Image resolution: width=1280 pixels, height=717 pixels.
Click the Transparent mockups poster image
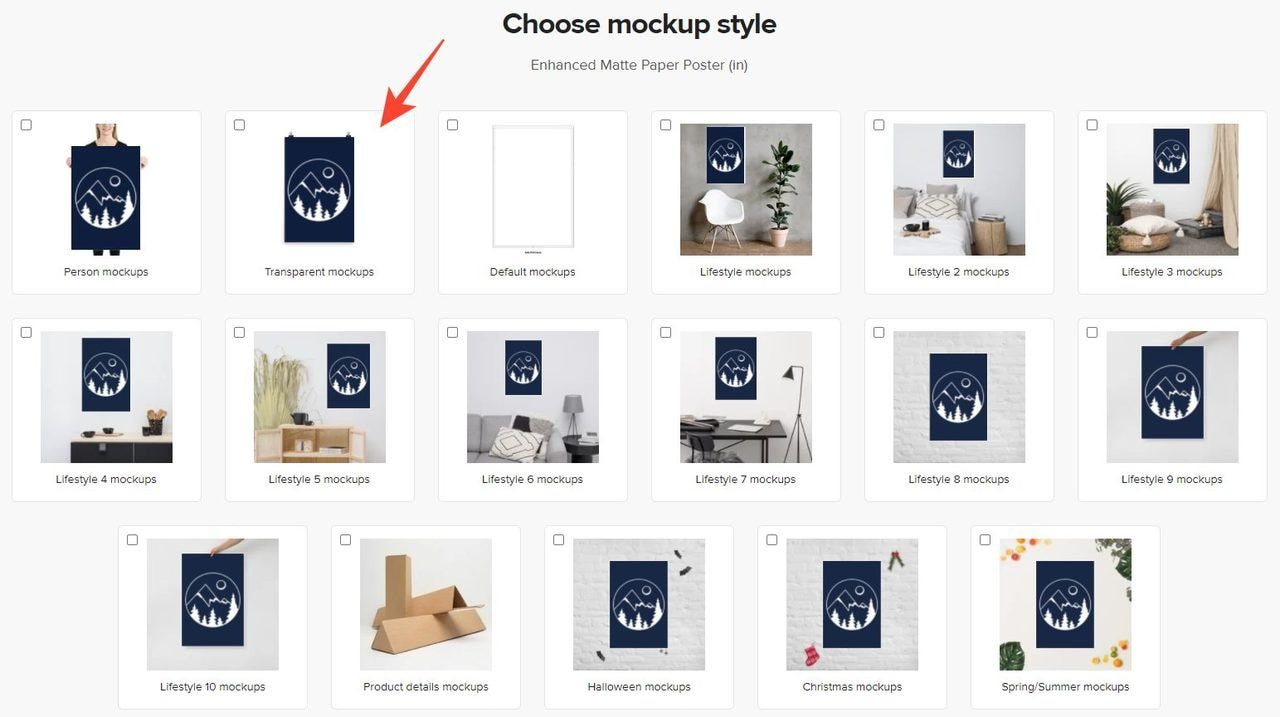pyautogui.click(x=319, y=187)
